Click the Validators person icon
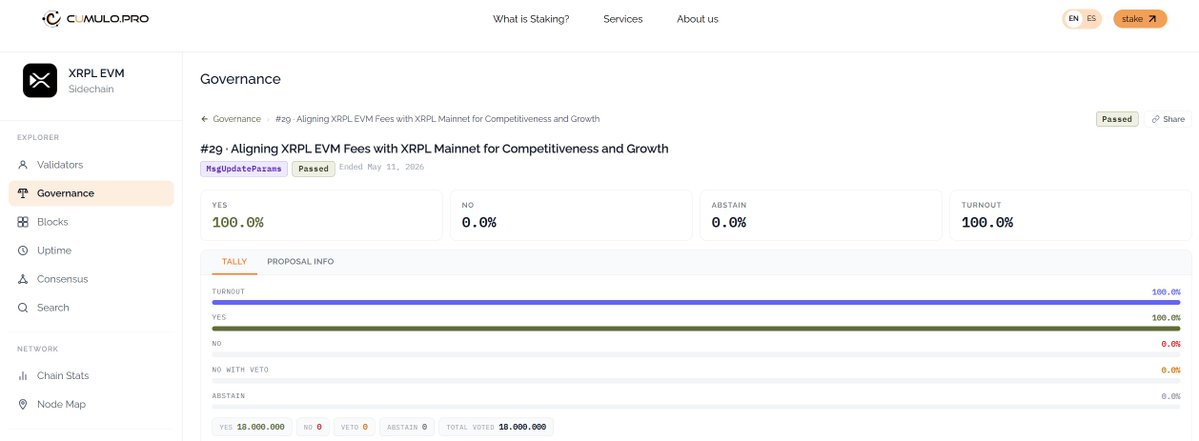This screenshot has height=441, width=1199. click(23, 165)
